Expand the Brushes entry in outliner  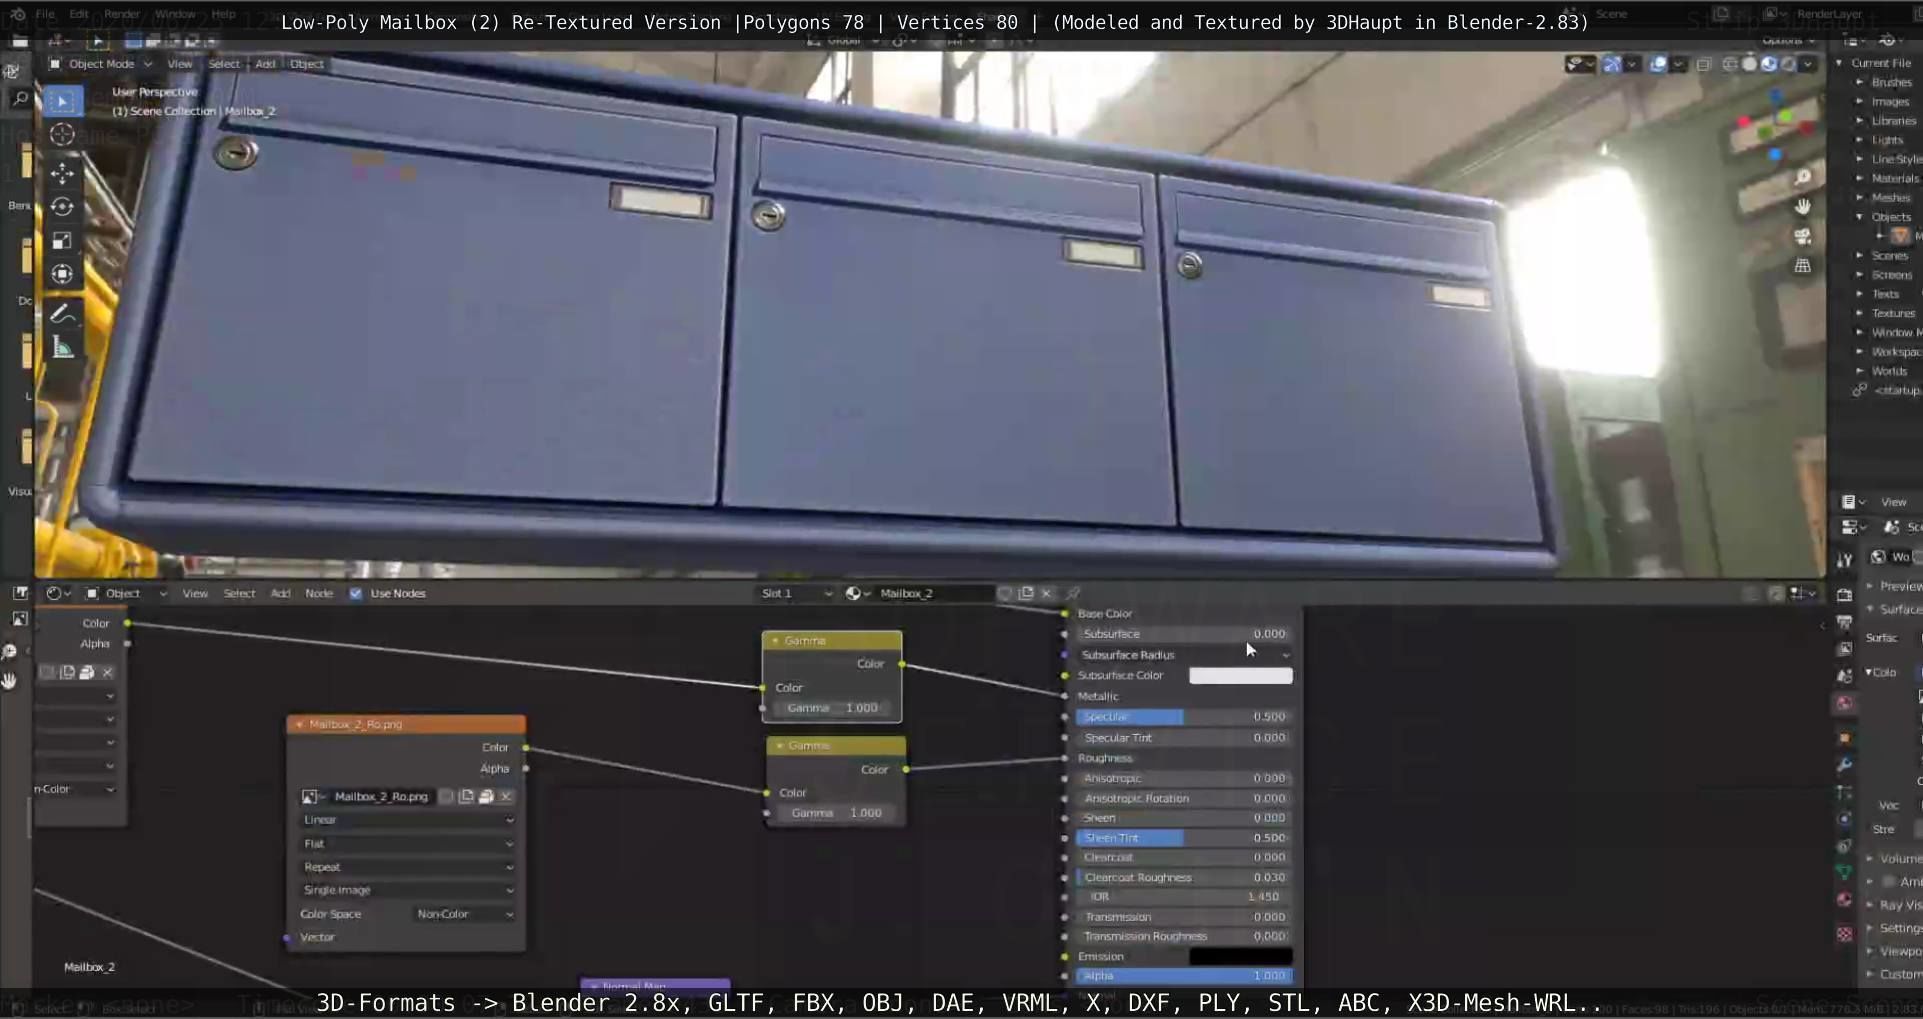coord(1860,82)
